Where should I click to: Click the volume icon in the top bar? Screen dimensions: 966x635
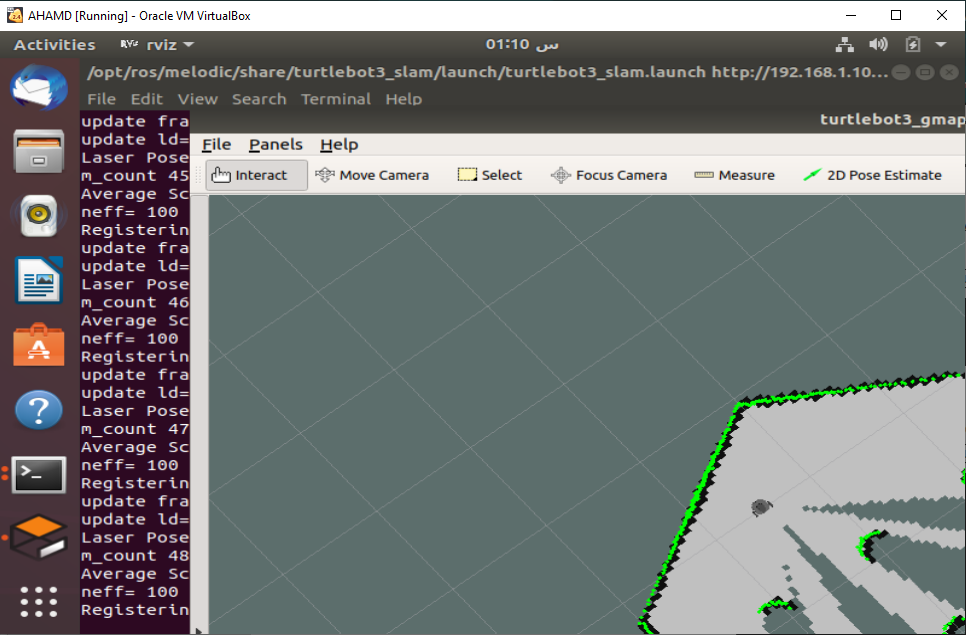[878, 44]
